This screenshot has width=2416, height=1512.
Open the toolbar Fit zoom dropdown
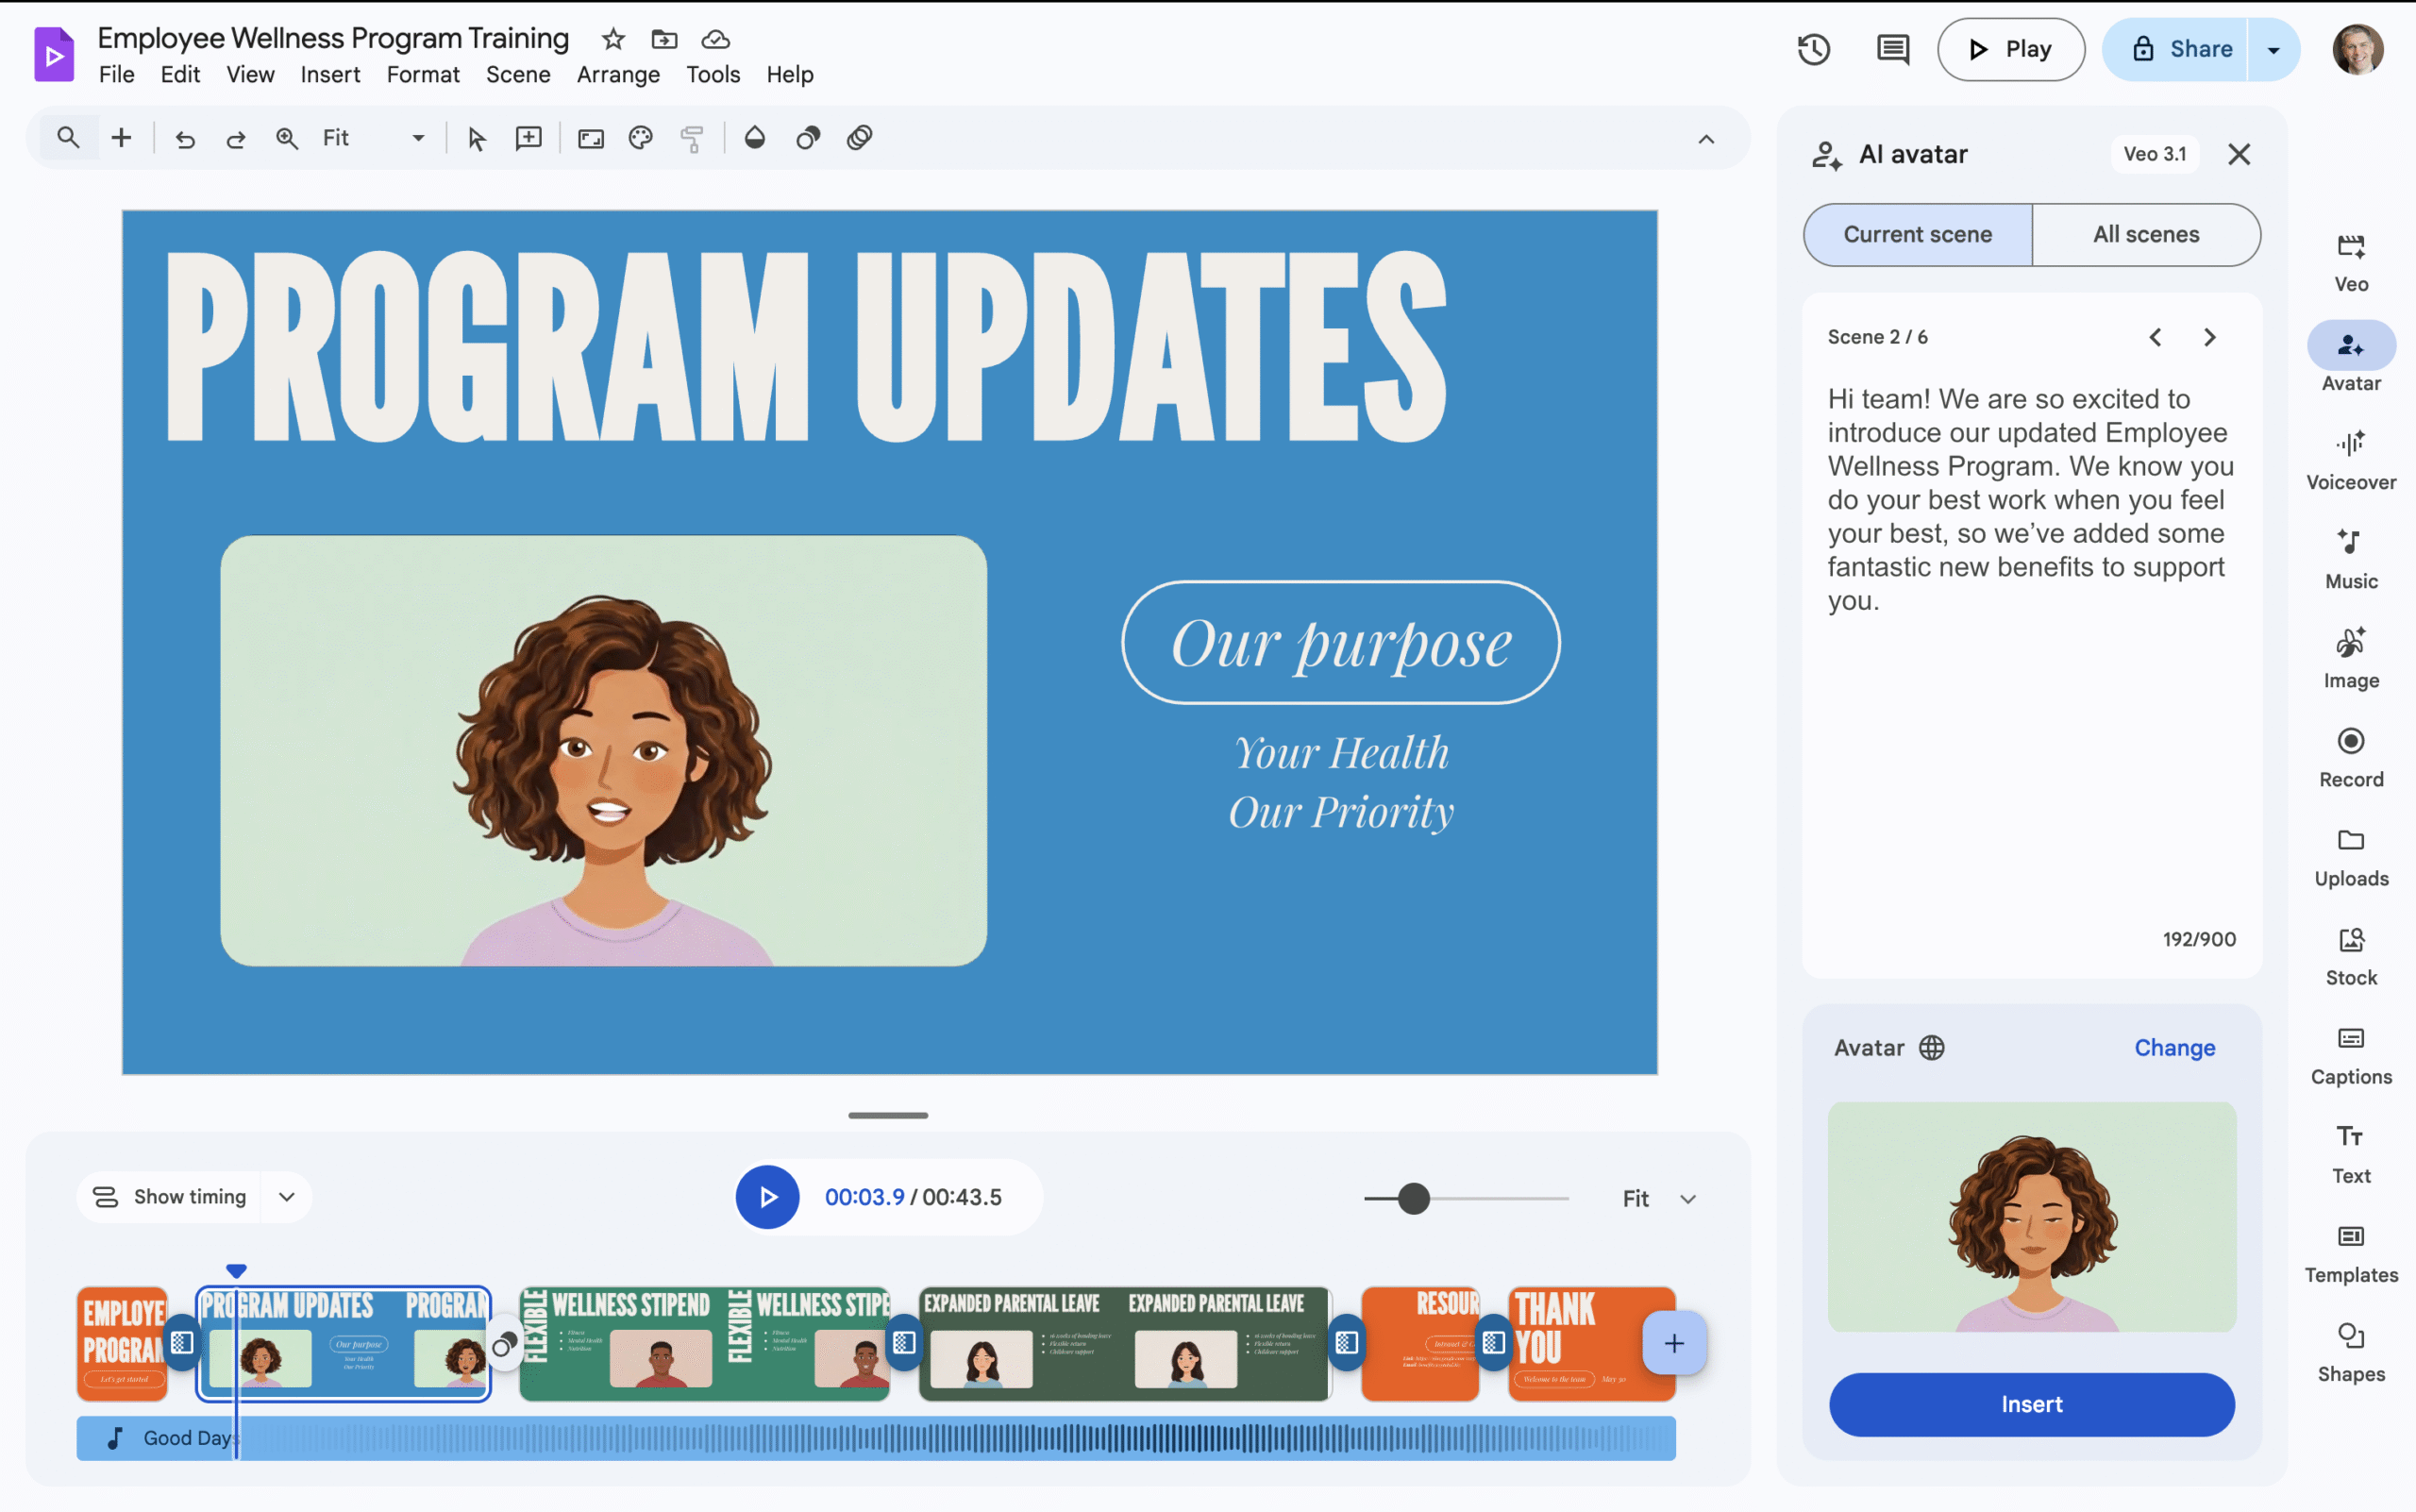(418, 138)
